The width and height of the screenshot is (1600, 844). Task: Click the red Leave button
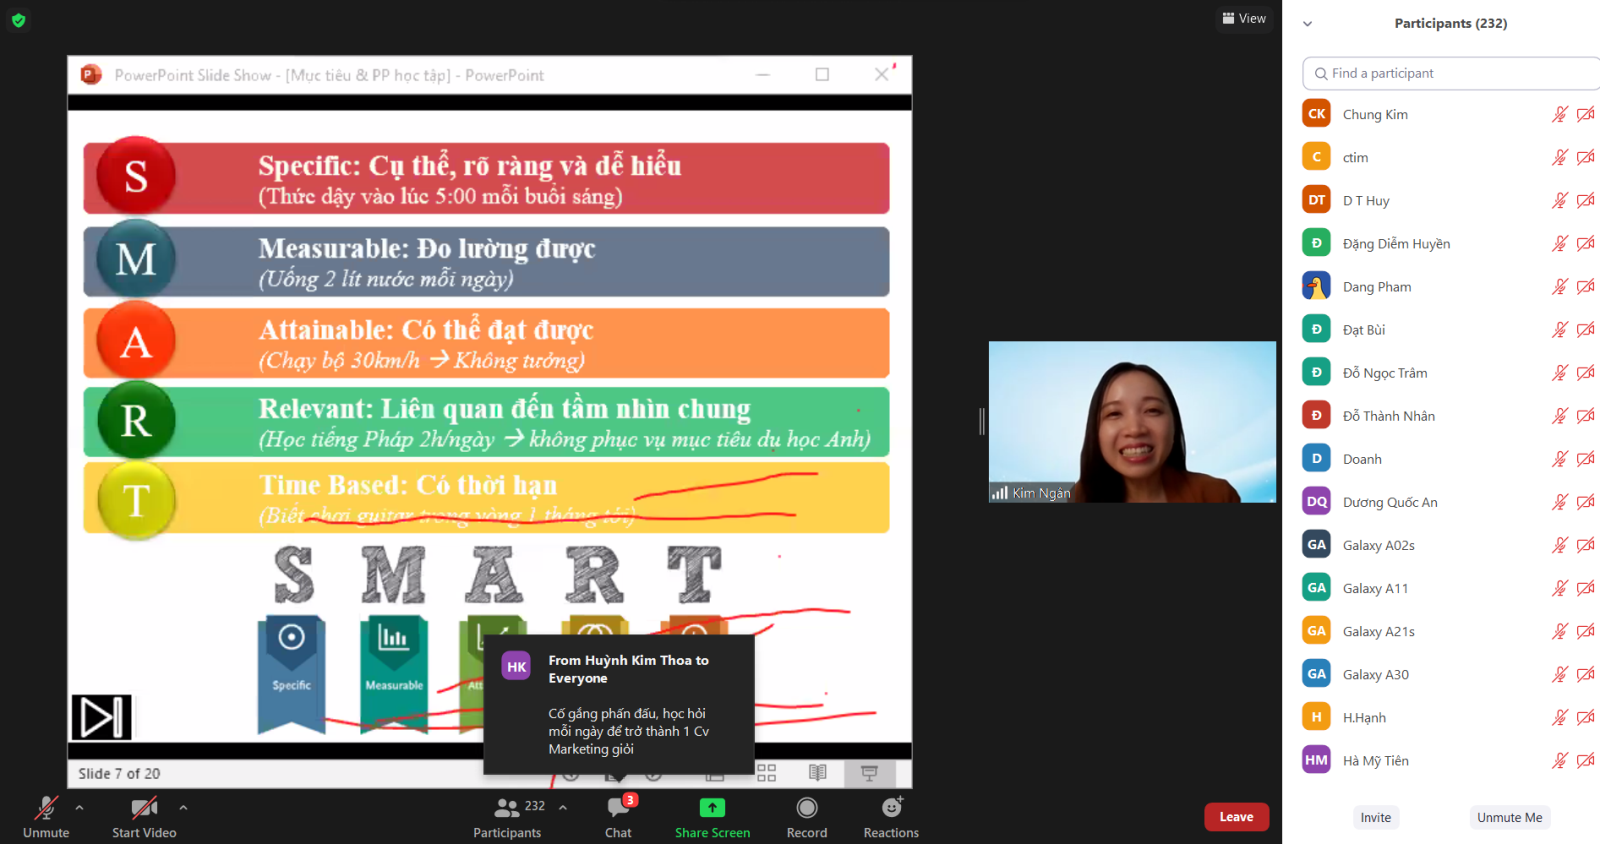coord(1236,817)
